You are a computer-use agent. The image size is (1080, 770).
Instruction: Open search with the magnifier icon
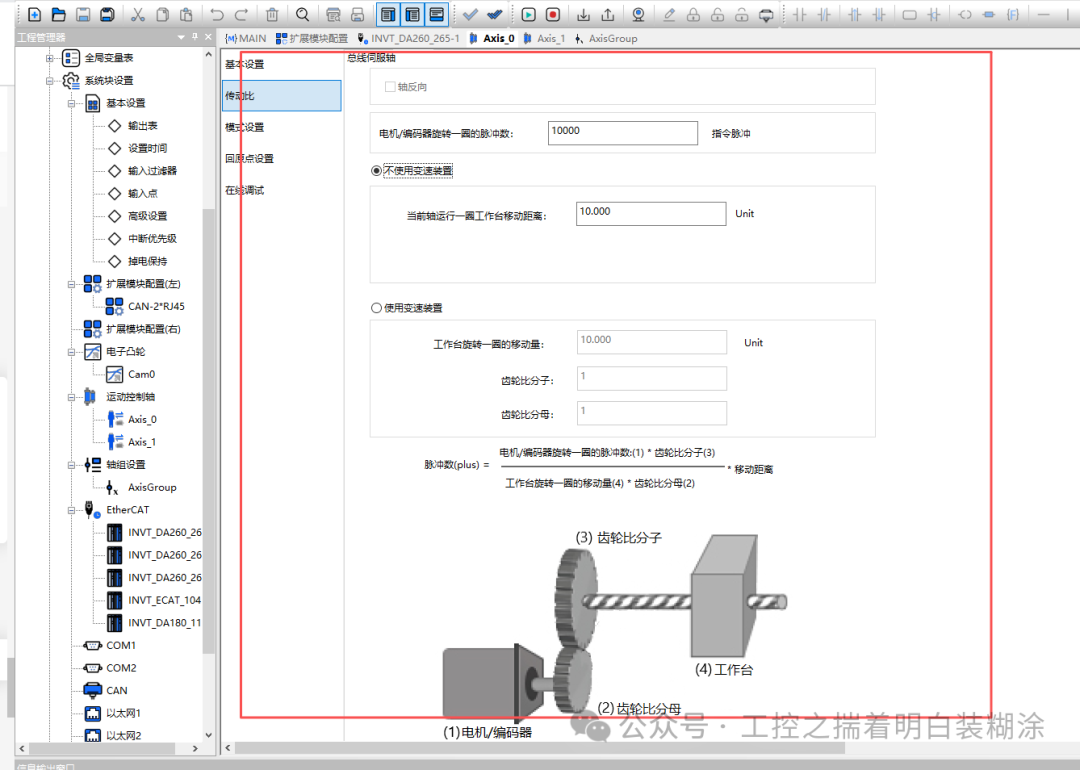(x=302, y=14)
